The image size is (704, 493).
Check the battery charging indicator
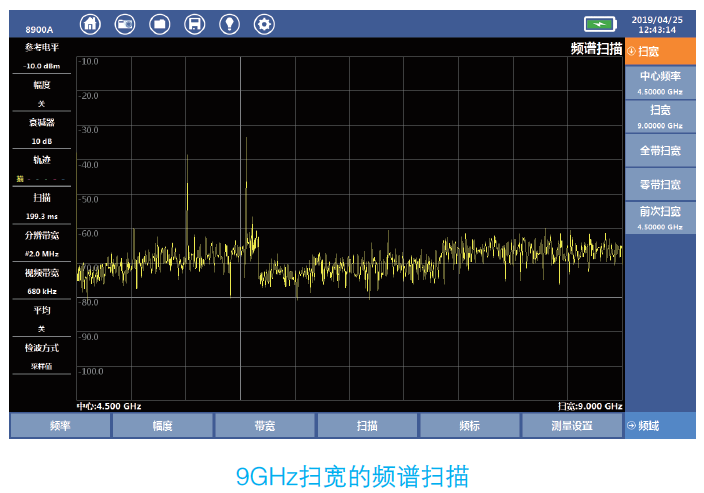pyautogui.click(x=600, y=24)
